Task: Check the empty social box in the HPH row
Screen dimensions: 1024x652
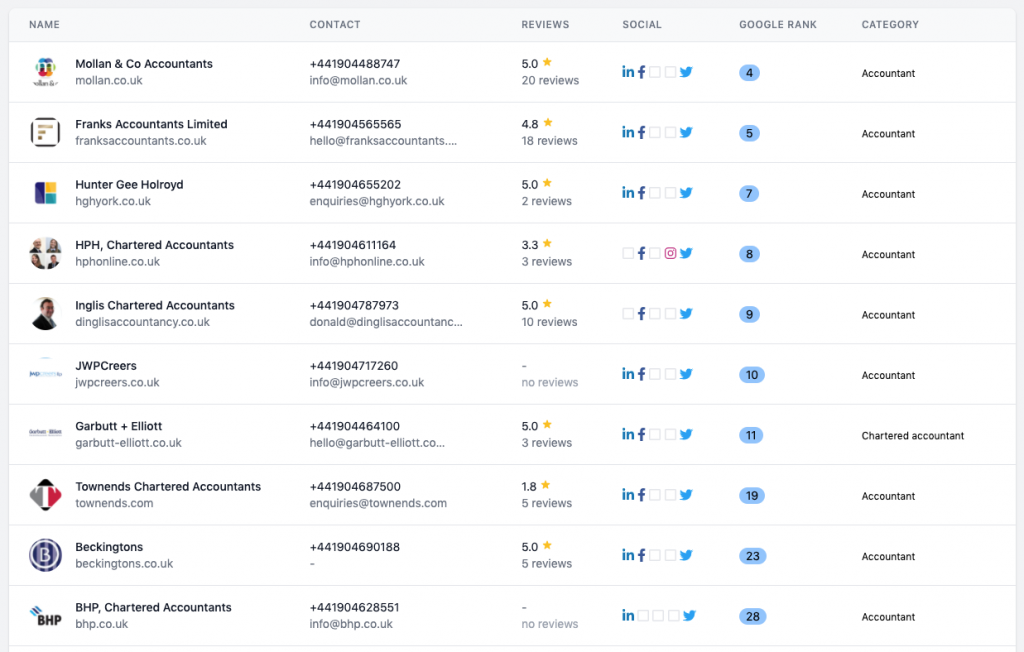Action: [627, 253]
